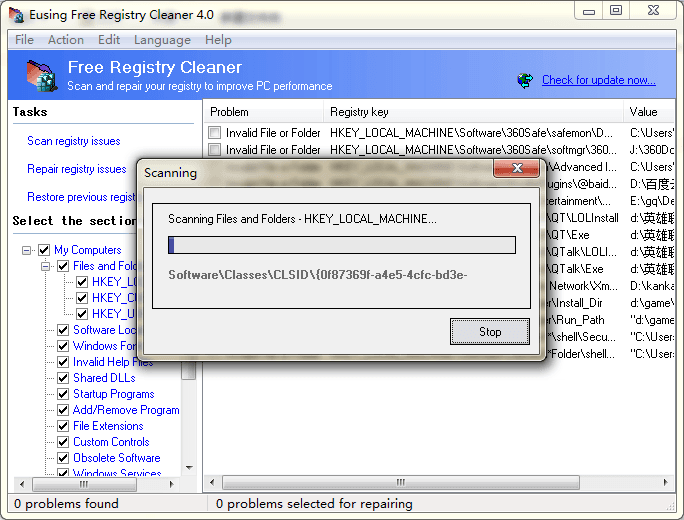684x520 pixels.
Task: Toggle the Files and Folders checkbox
Action: click(x=63, y=266)
